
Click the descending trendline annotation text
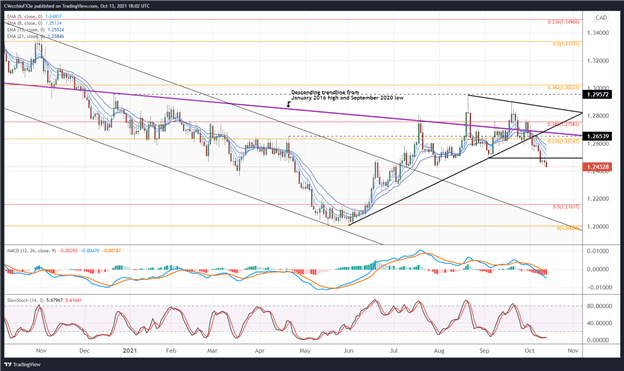pyautogui.click(x=347, y=95)
